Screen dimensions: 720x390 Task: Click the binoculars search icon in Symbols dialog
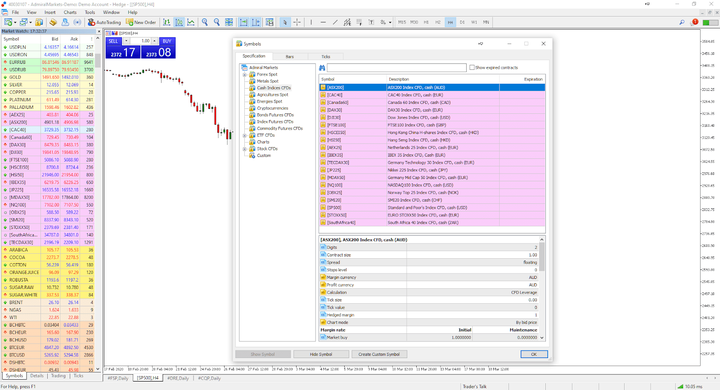(x=322, y=68)
